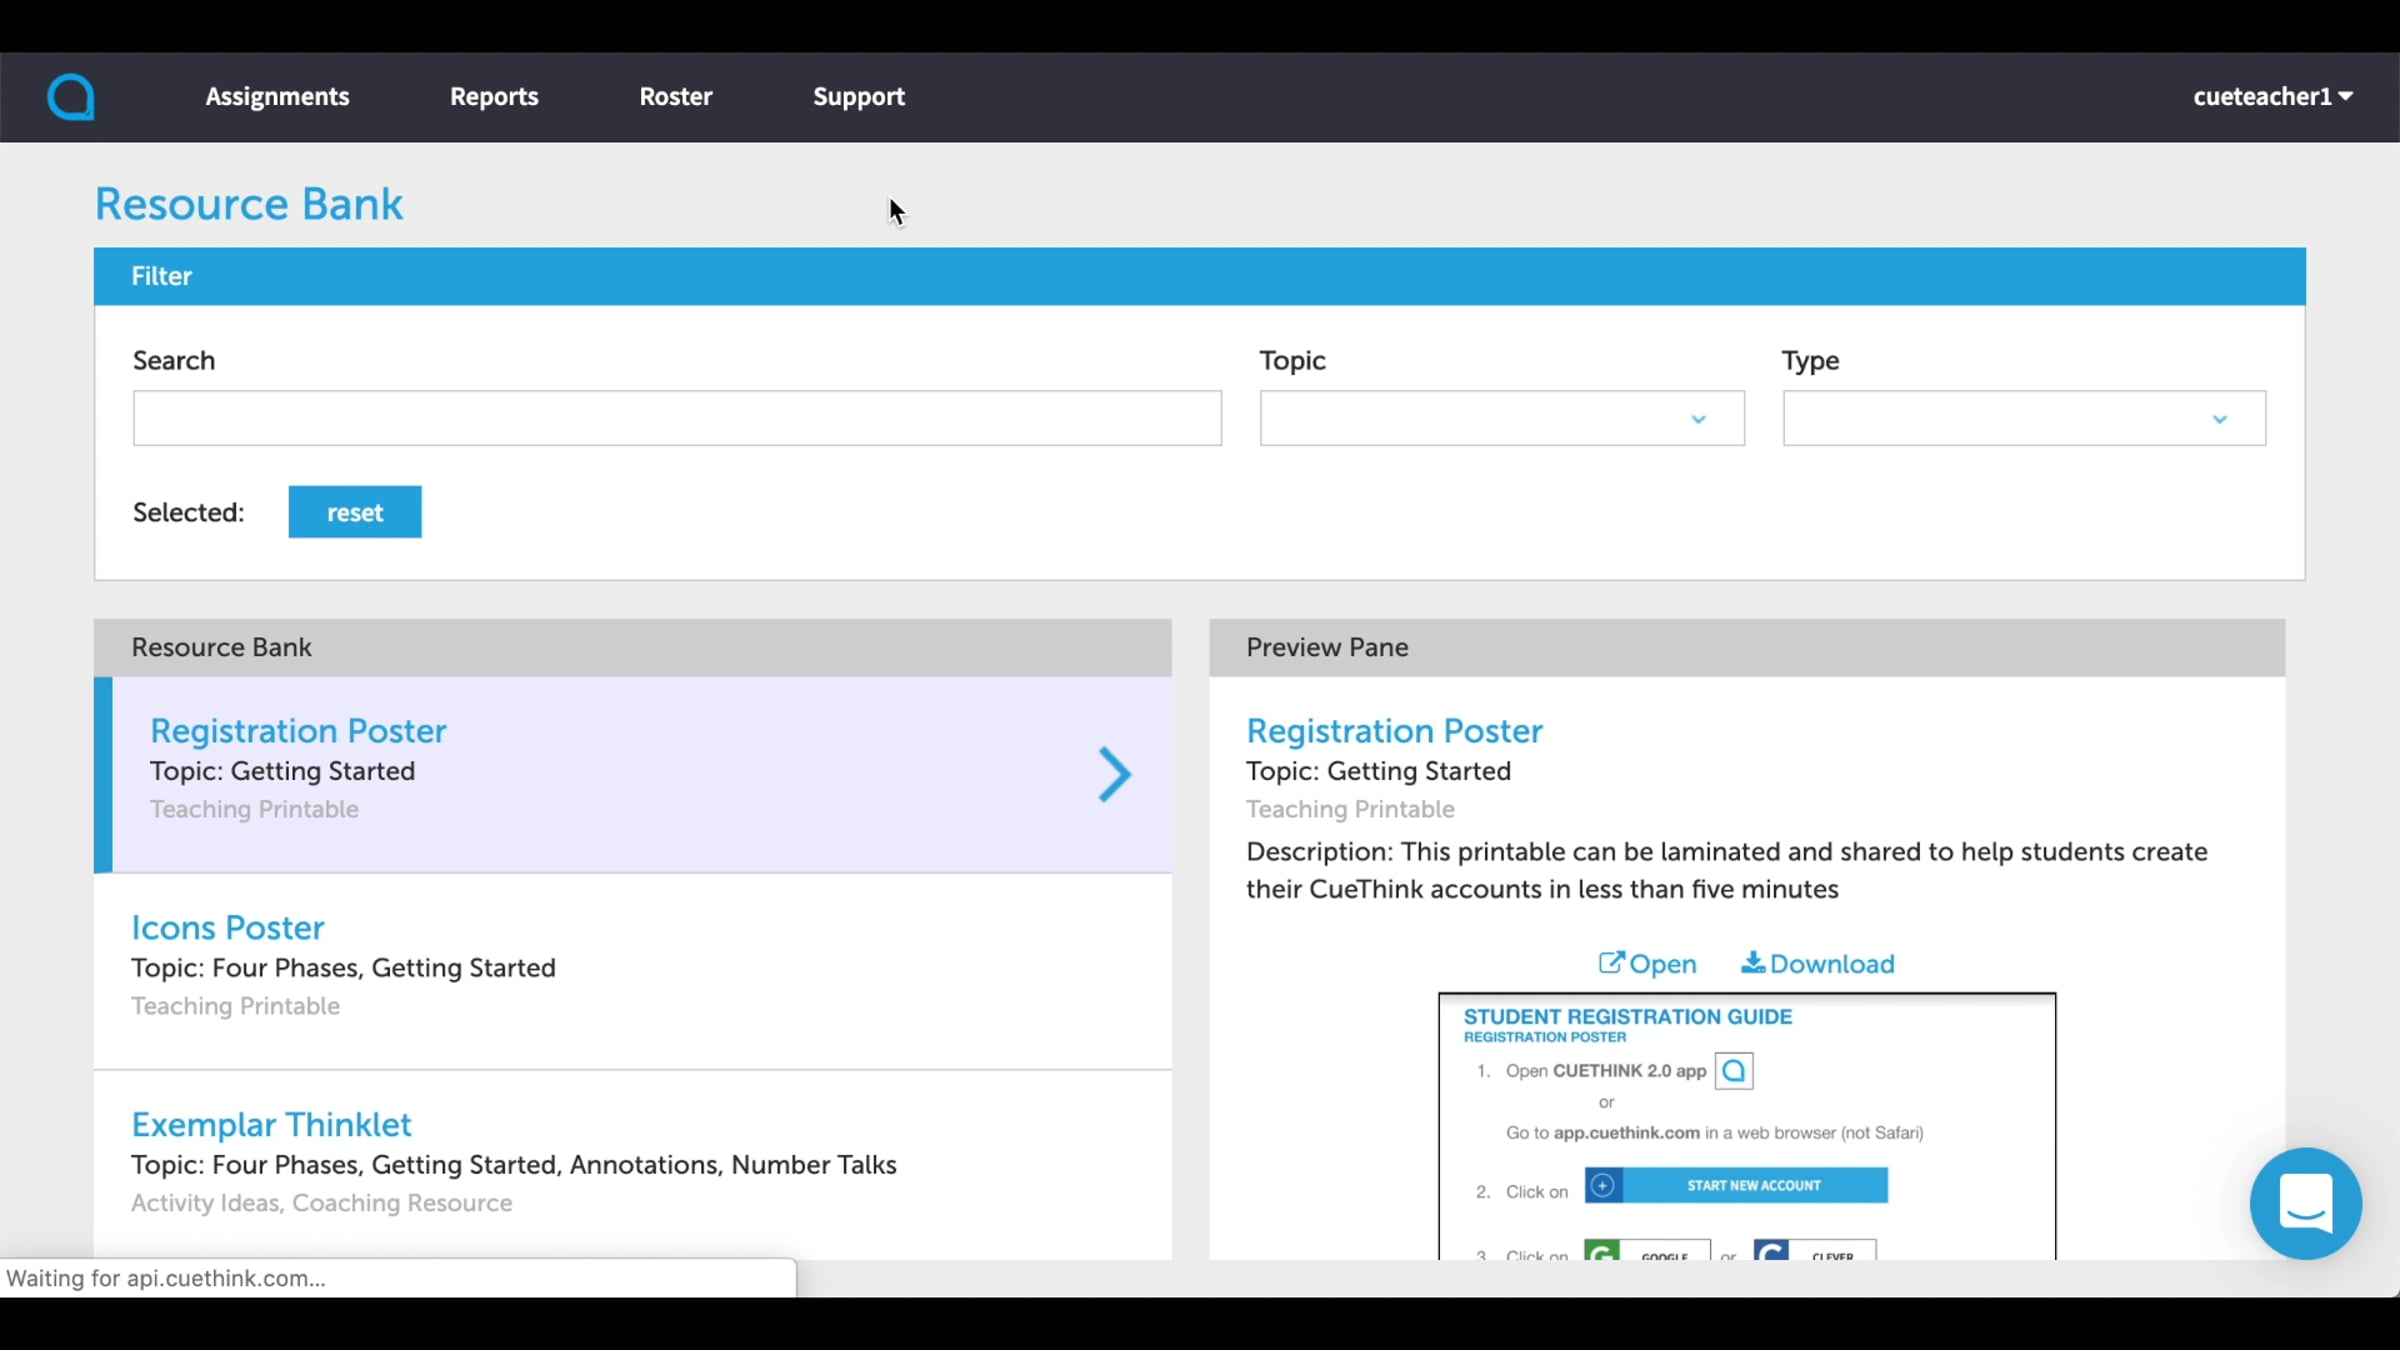
Task: Click the Start New Account plus icon
Action: point(1602,1185)
